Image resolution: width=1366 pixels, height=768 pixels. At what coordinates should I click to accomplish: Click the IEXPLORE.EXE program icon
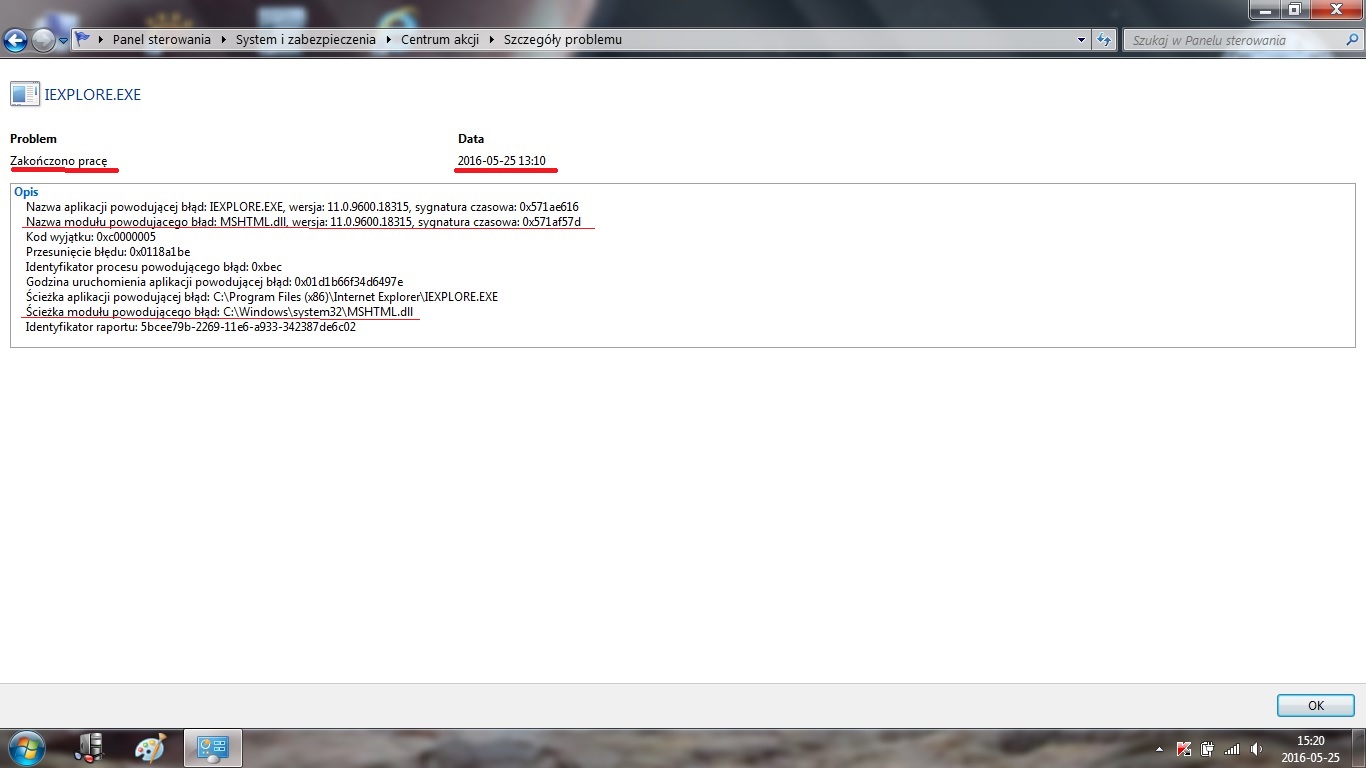(x=24, y=94)
